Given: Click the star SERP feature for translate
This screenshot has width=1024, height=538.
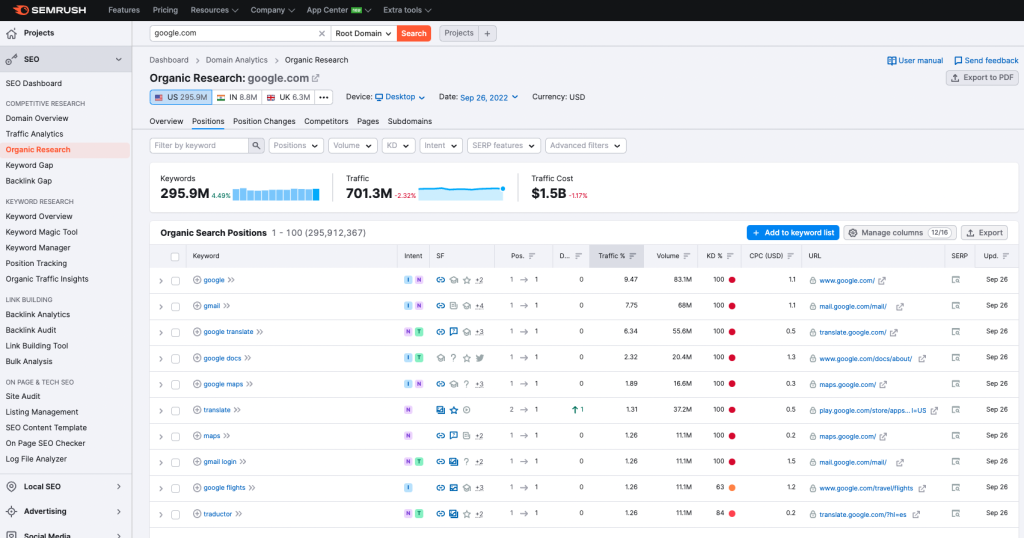Looking at the screenshot, I should [453, 410].
